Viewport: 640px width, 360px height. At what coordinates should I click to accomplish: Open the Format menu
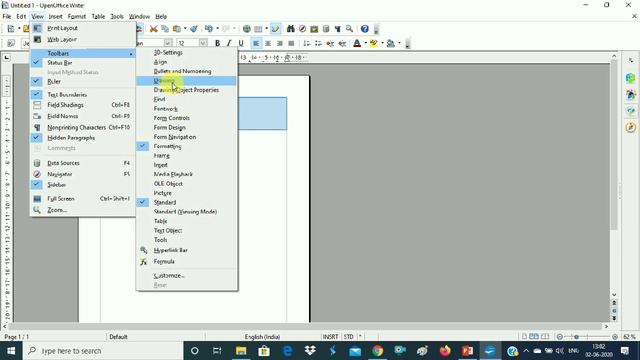77,16
